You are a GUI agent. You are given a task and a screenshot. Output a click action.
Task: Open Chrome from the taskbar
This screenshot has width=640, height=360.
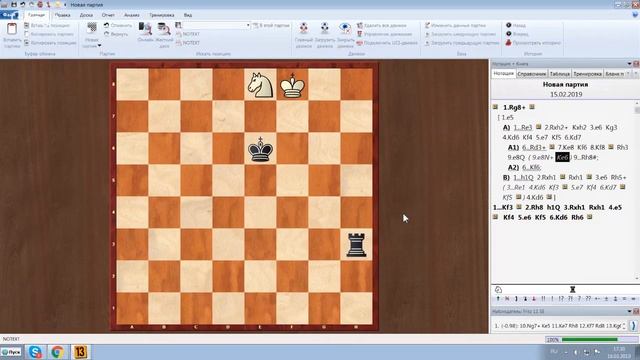click(57, 351)
